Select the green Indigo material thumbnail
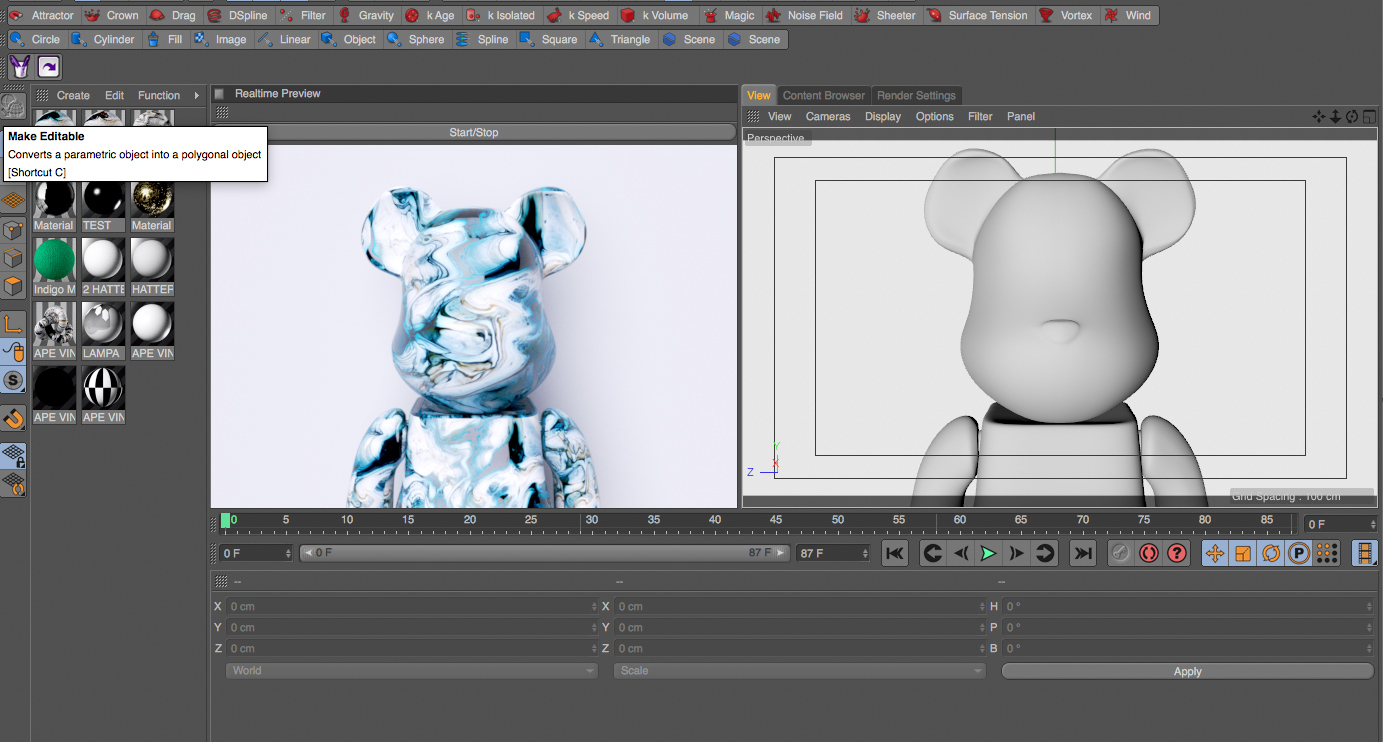Image resolution: width=1383 pixels, height=742 pixels. click(x=54, y=260)
